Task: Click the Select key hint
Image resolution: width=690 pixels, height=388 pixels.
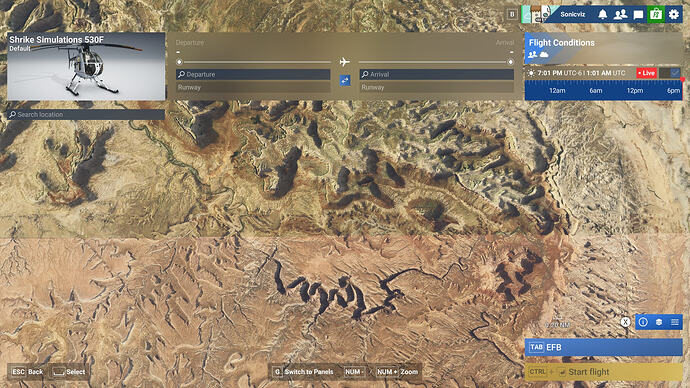Action: [x=69, y=372]
